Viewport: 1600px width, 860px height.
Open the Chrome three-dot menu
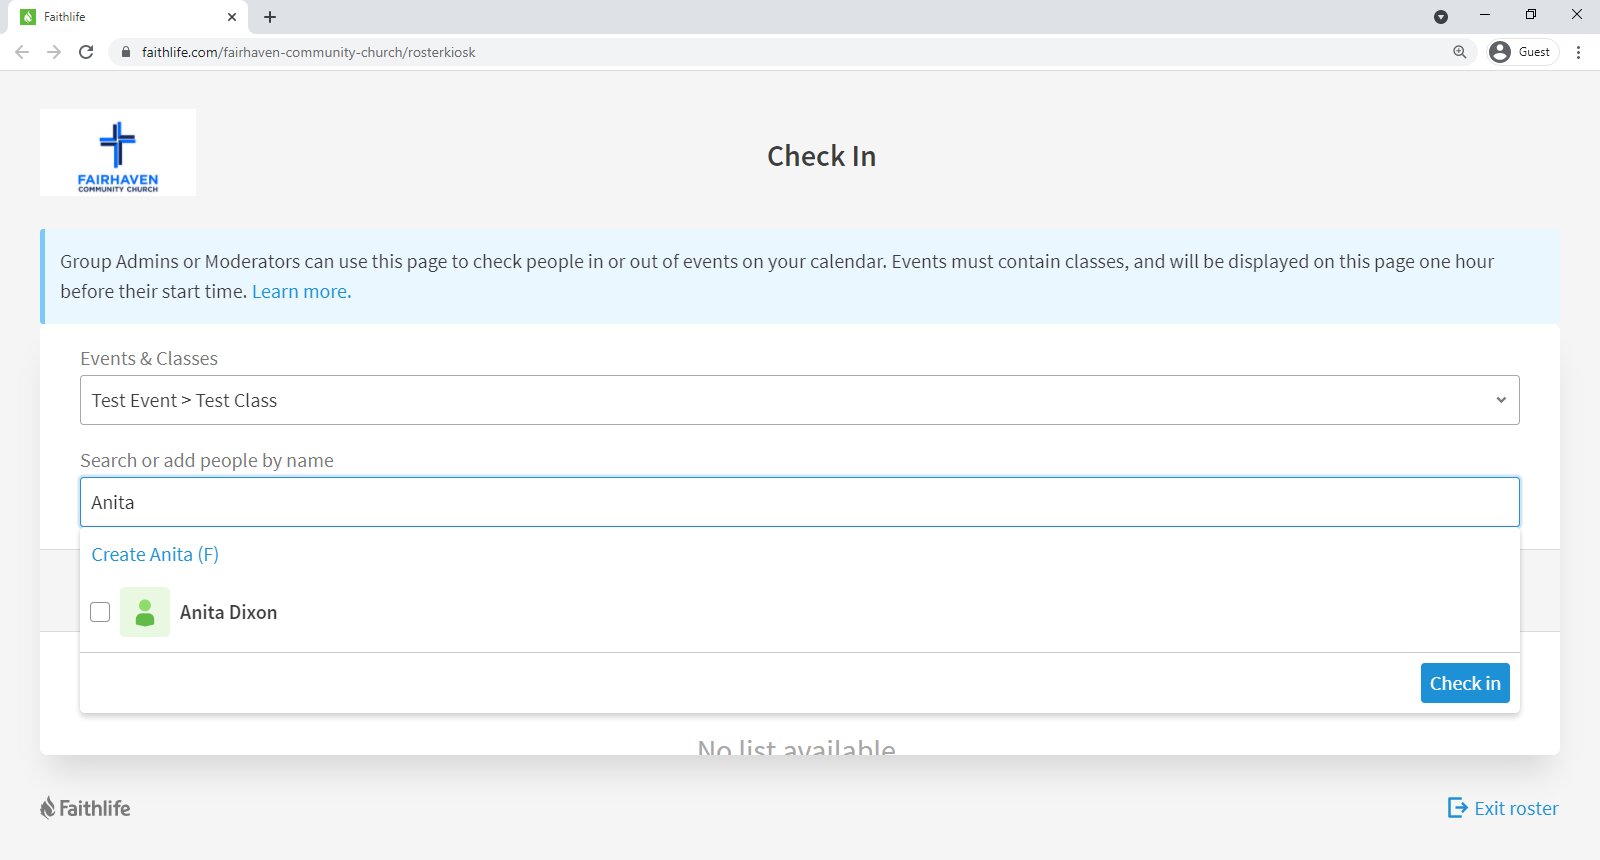[1578, 52]
